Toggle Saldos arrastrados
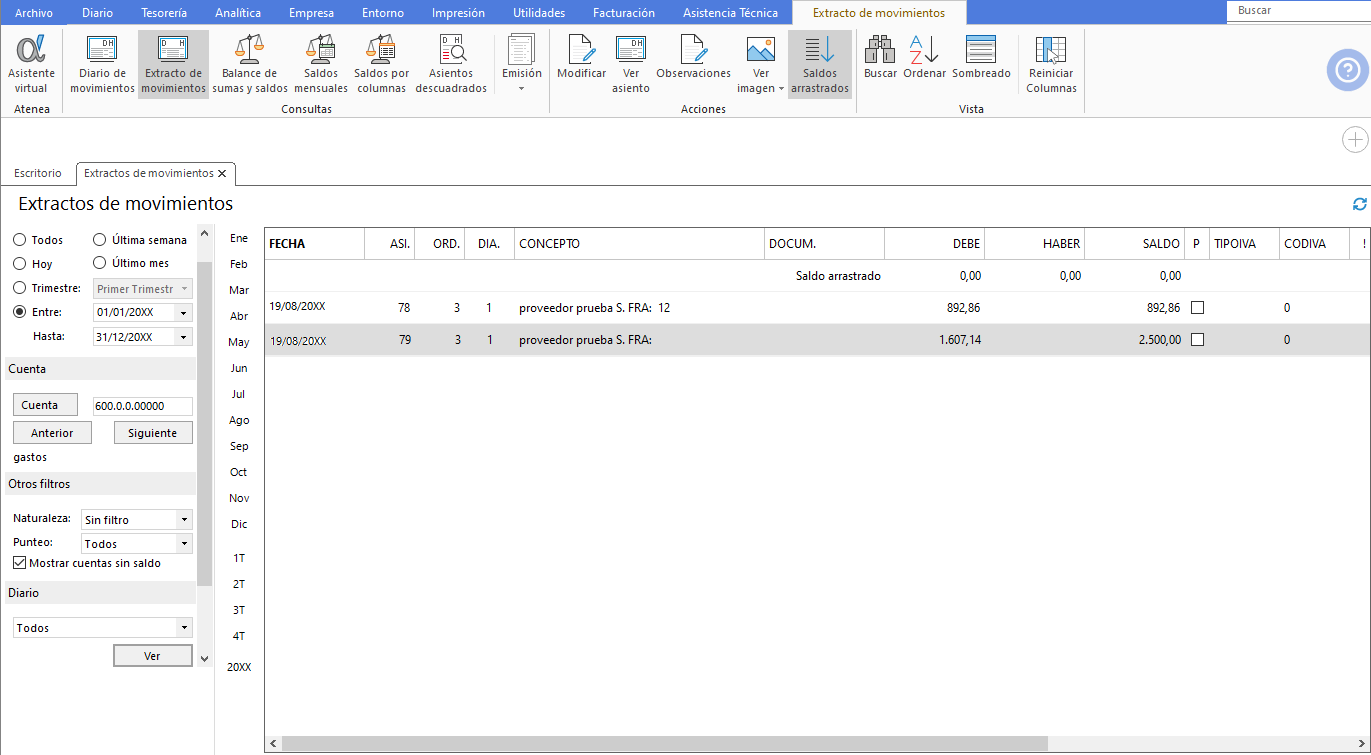The width and height of the screenshot is (1371, 755). click(x=819, y=64)
